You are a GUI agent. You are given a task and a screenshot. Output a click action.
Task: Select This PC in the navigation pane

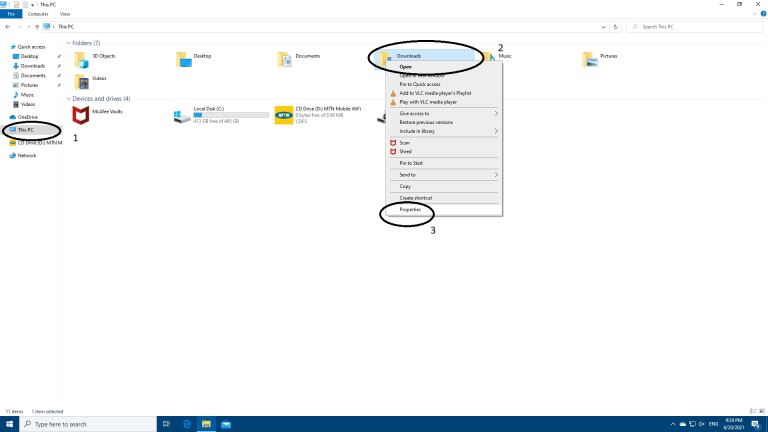(x=25, y=130)
